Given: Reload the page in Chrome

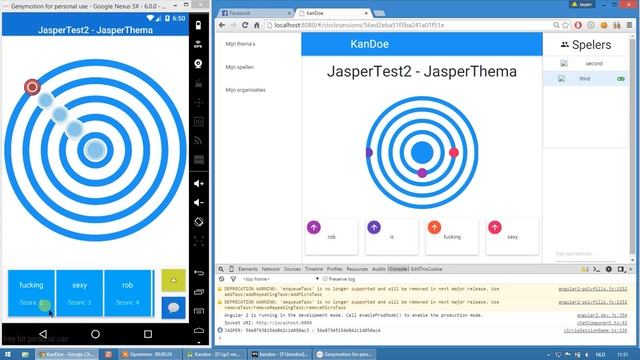Looking at the screenshot, I should pyautogui.click(x=245, y=25).
